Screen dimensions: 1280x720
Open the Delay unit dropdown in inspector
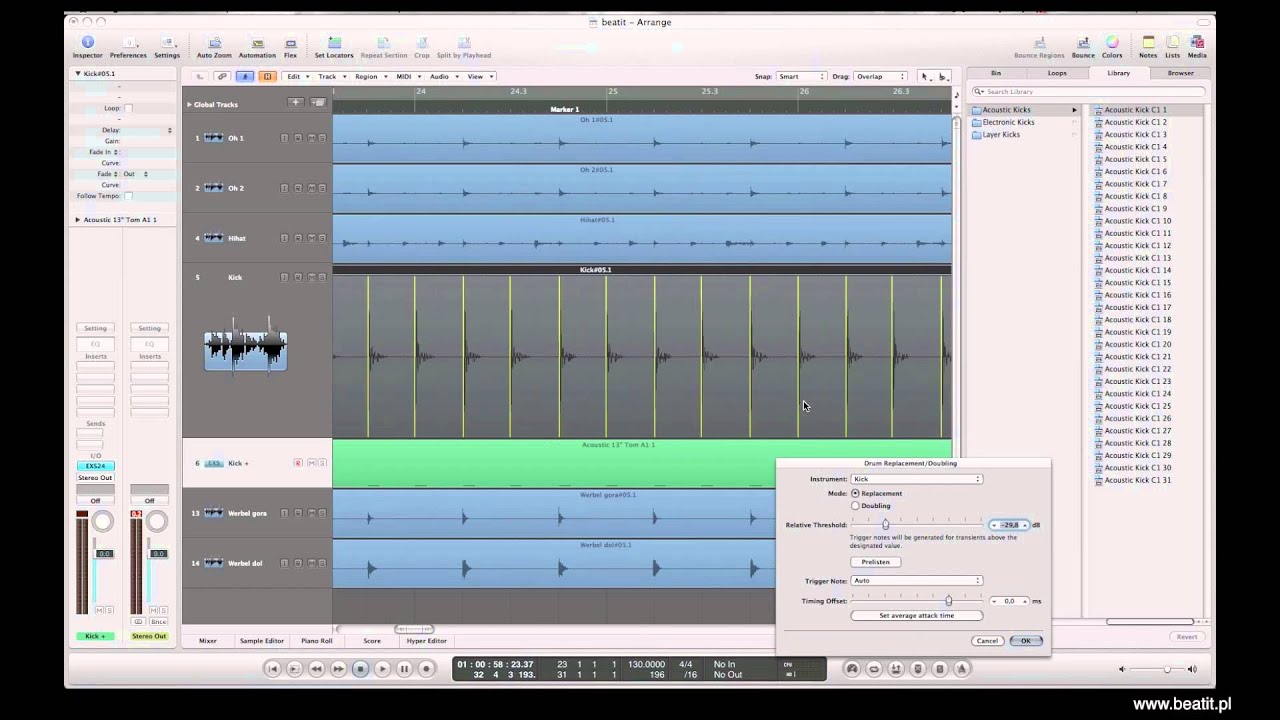pos(169,130)
